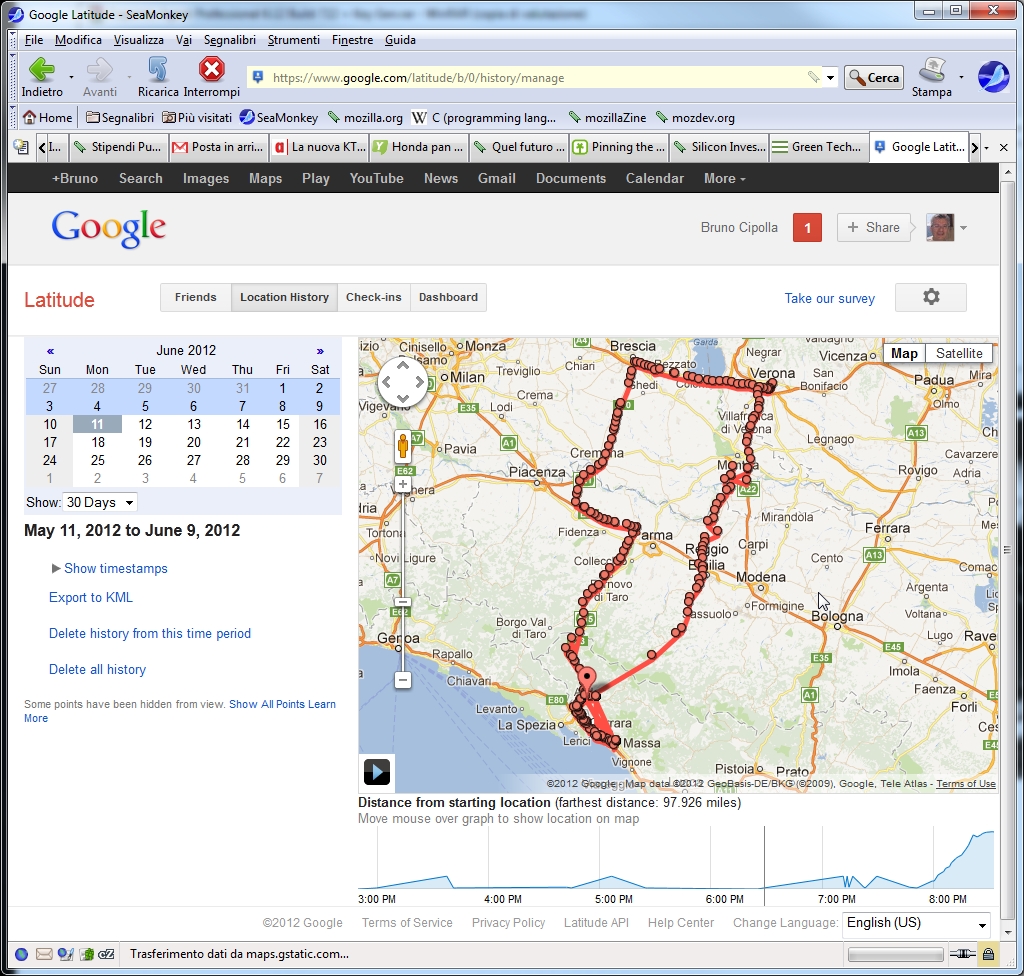The image size is (1024, 976).
Task: Click Delete history from this time period
Action: (x=150, y=633)
